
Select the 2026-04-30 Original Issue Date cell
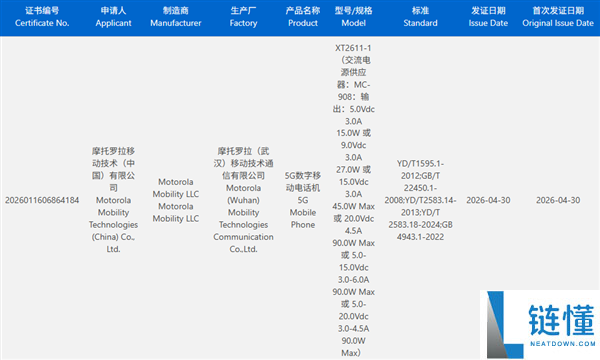(558, 200)
